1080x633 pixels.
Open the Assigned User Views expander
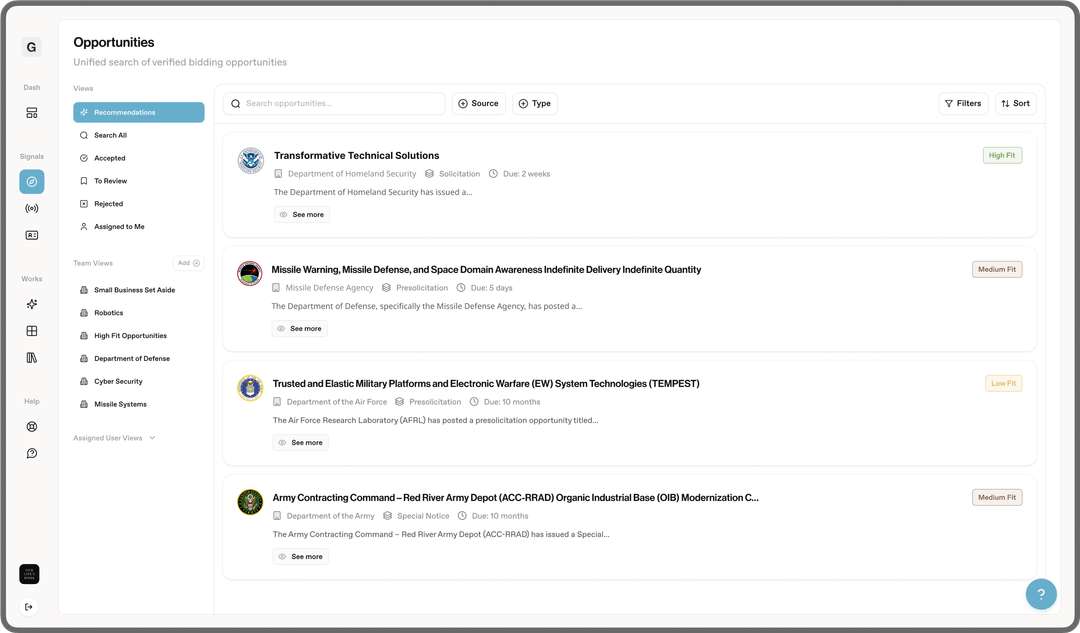(114, 437)
